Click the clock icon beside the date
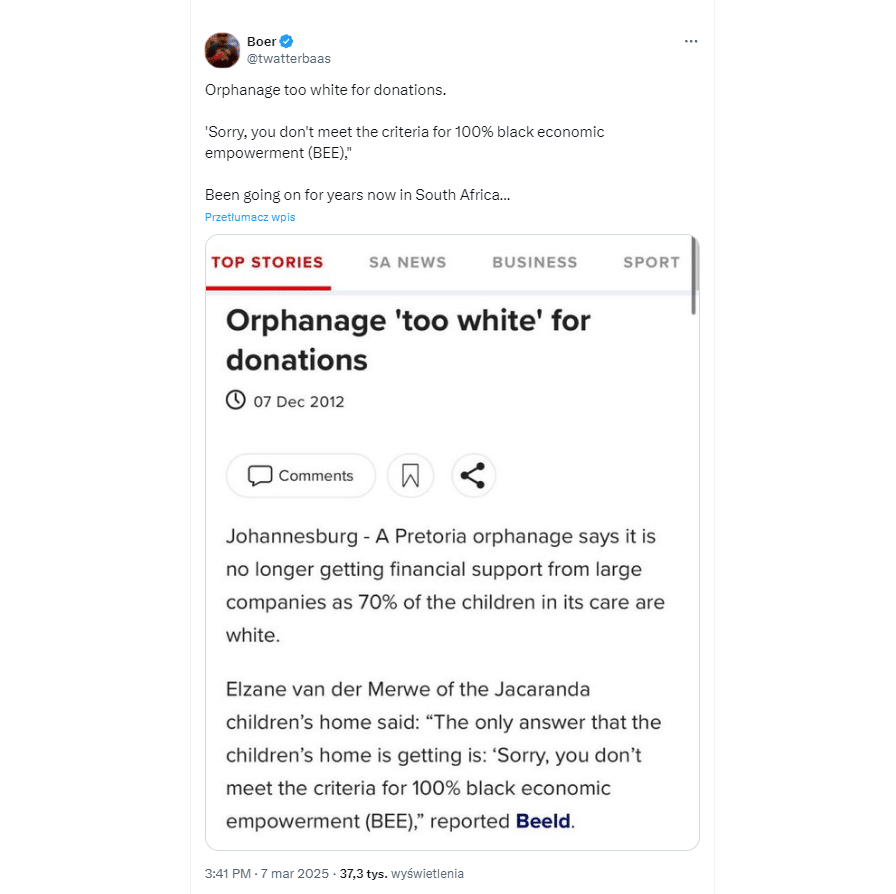The width and height of the screenshot is (896, 894). click(x=236, y=401)
